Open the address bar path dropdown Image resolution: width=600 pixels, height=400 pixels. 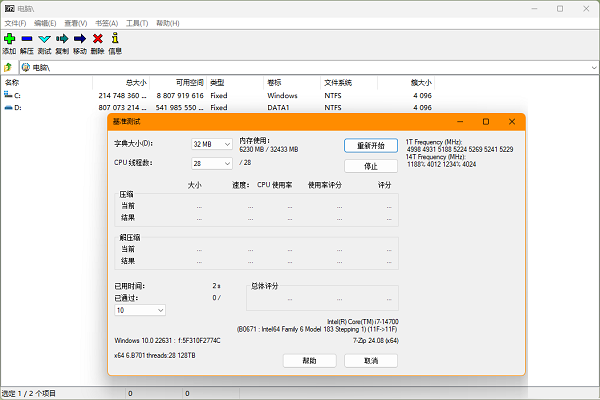(x=591, y=67)
